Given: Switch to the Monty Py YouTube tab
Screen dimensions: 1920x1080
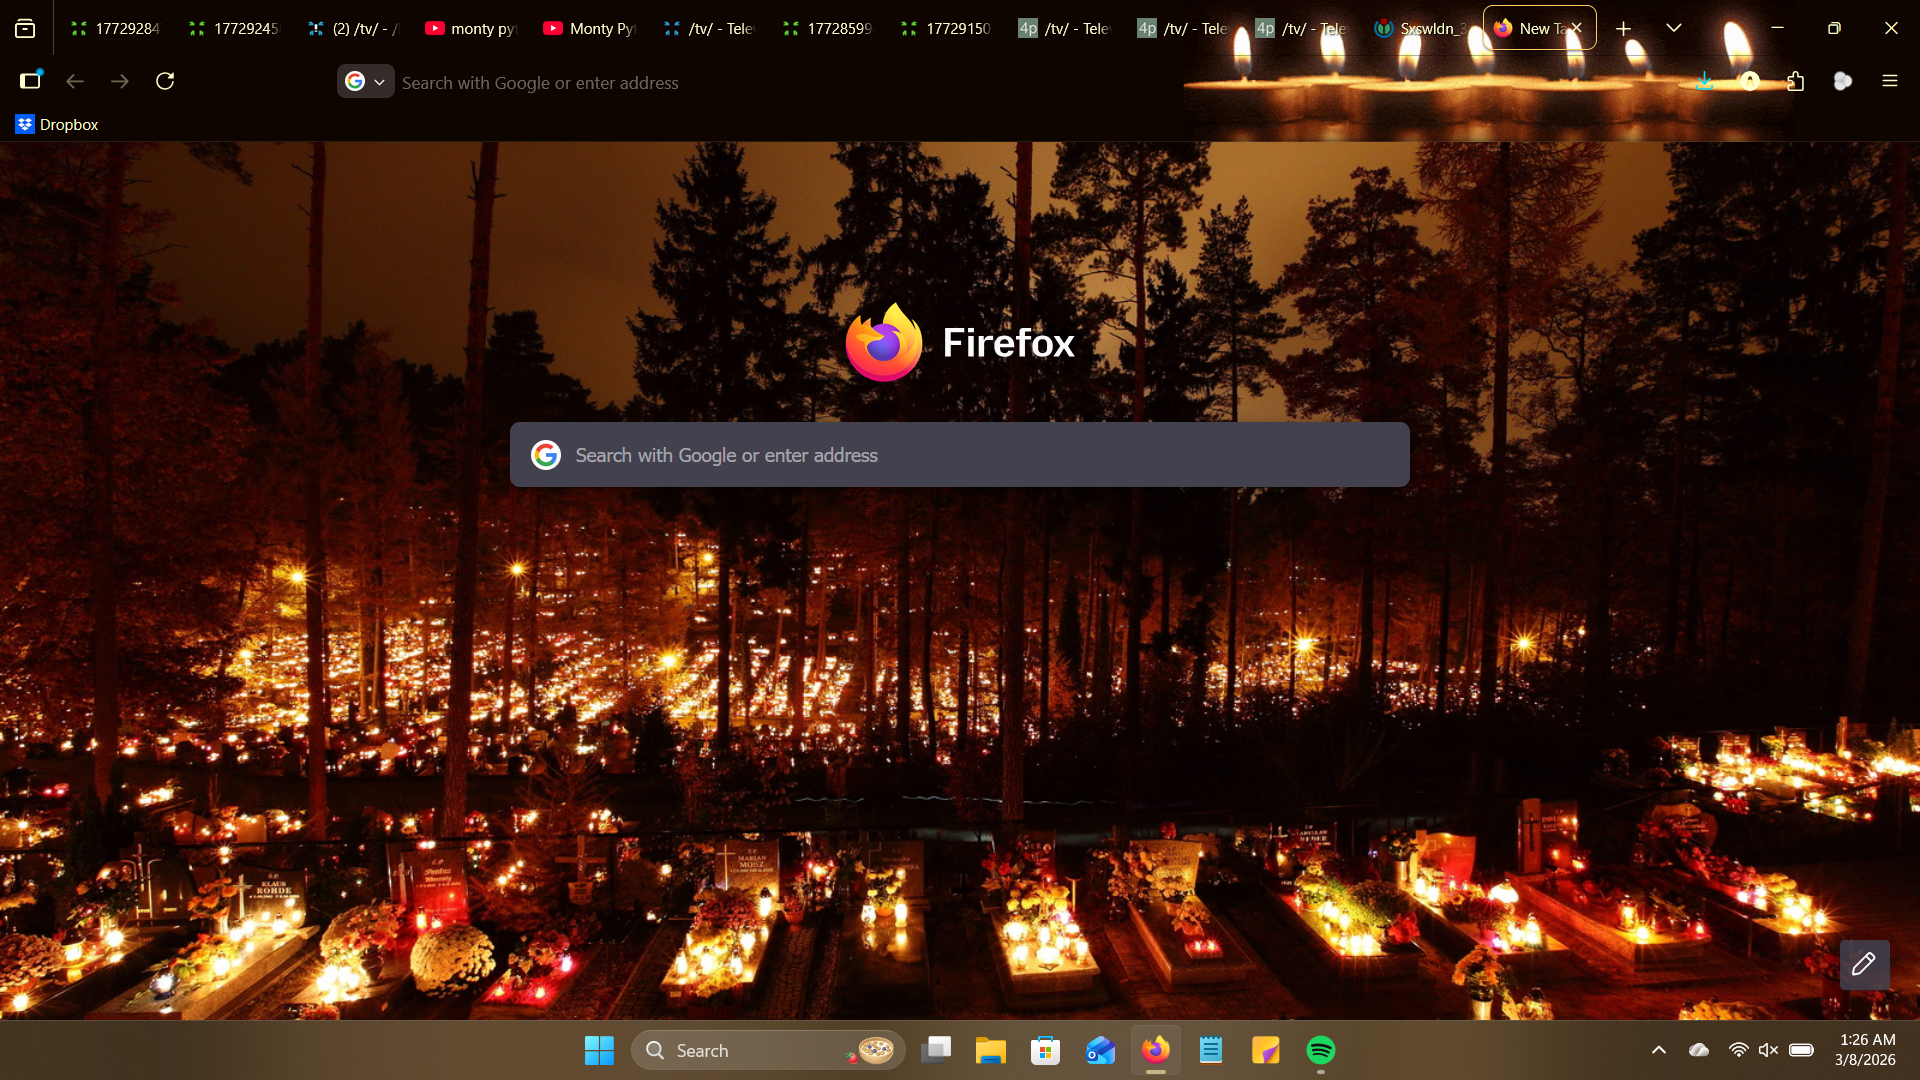Looking at the screenshot, I should pyautogui.click(x=590, y=28).
